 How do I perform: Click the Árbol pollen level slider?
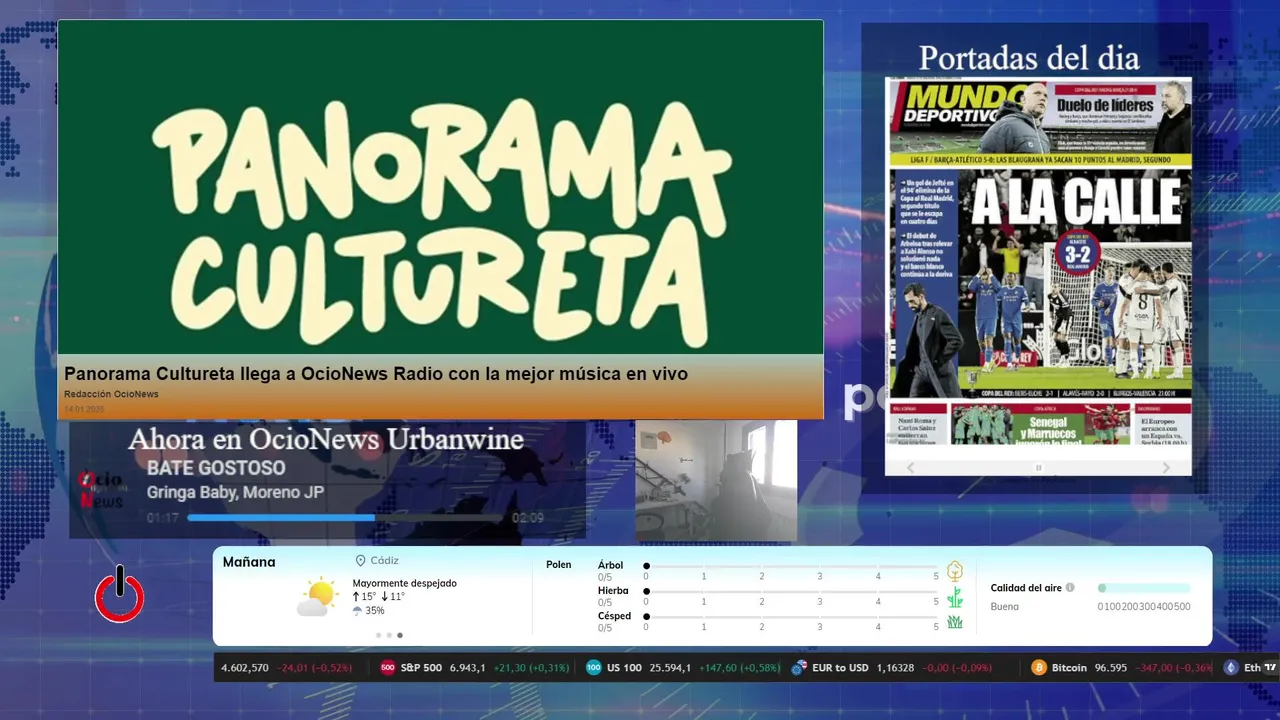[x=792, y=566]
